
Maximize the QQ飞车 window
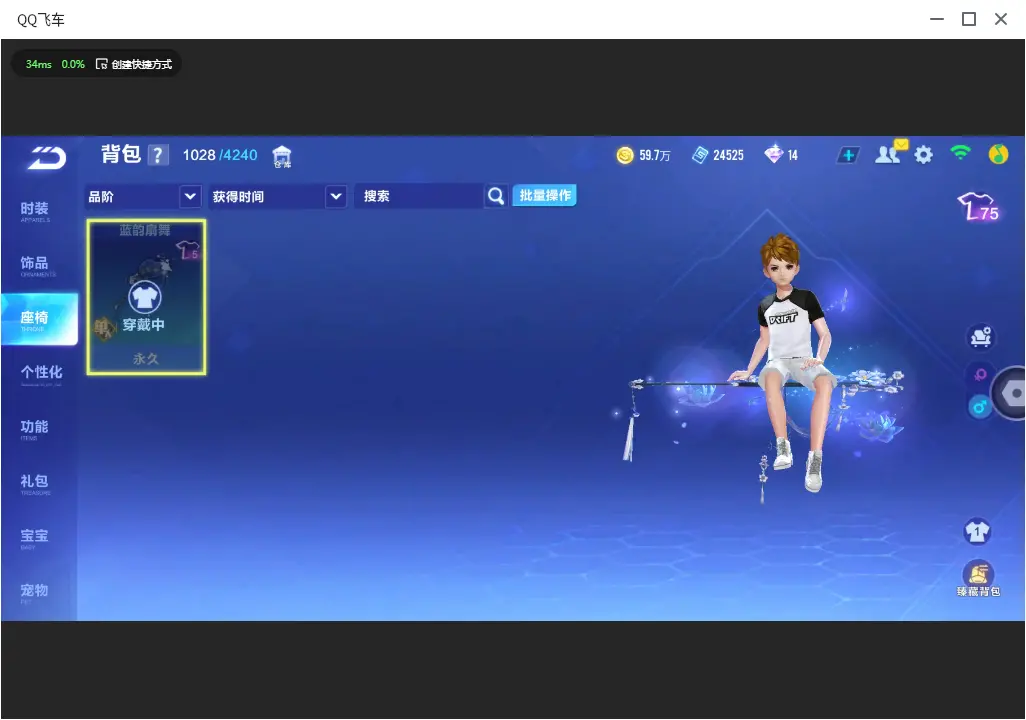[x=969, y=19]
